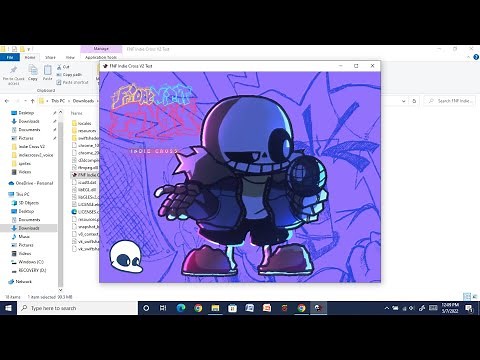Open Music under This PC

tap(24, 236)
